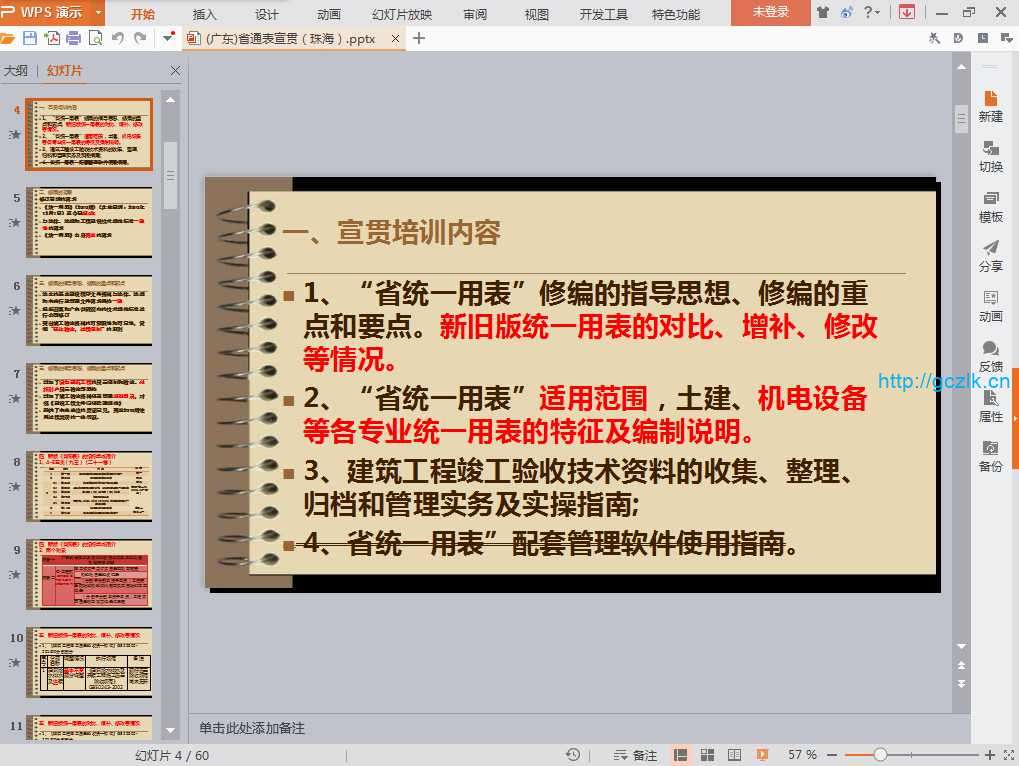Viewport: 1019px width, 766px height.
Task: Toggle the 备注 notes pane in status bar
Action: (636, 755)
